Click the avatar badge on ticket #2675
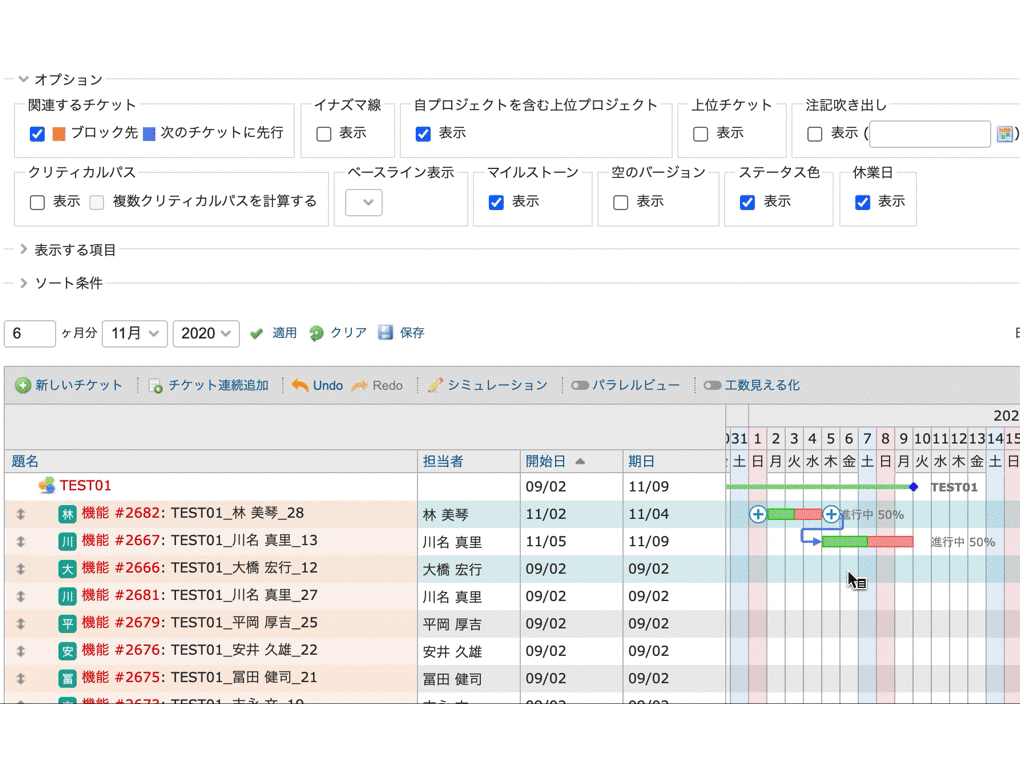This screenshot has height=765, width=1020. (x=68, y=678)
